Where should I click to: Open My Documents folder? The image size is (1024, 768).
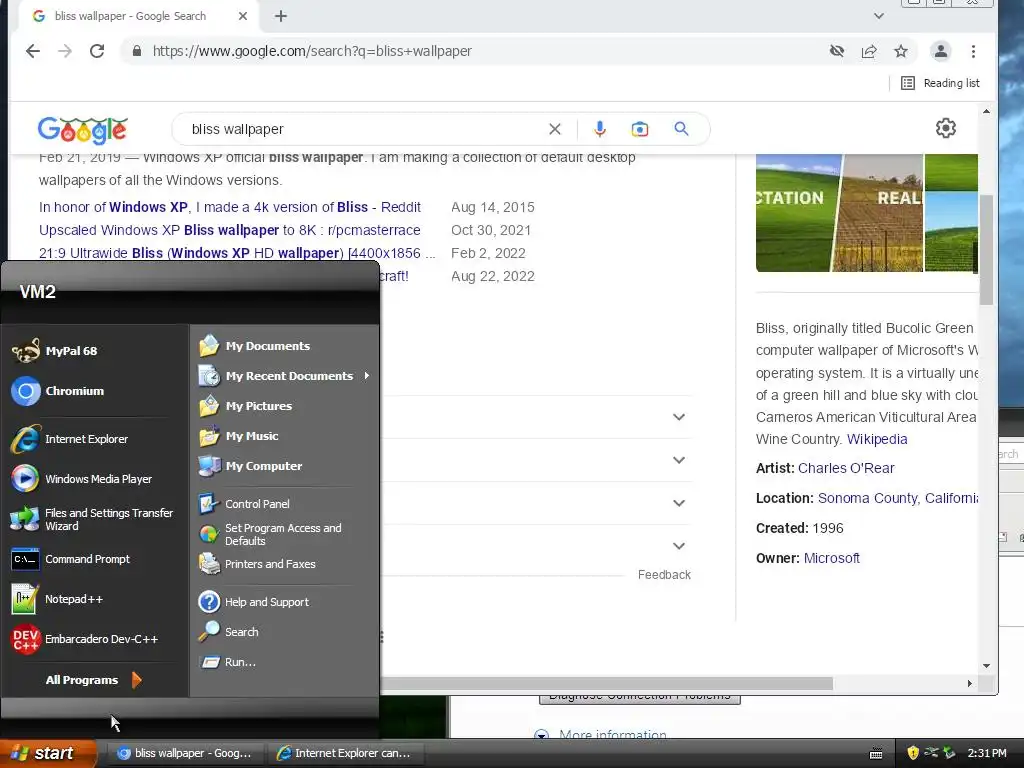(254, 345)
